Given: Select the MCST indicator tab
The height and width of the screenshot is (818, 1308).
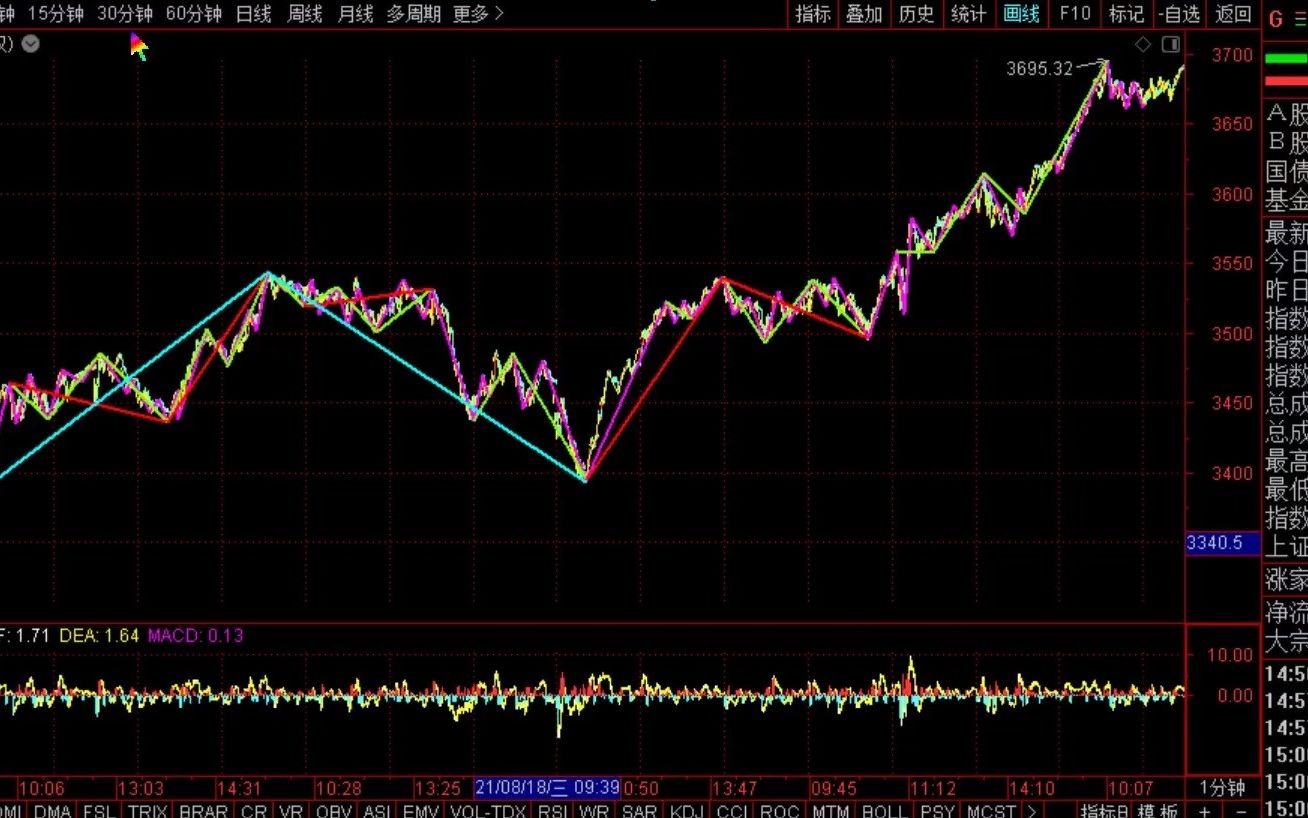Looking at the screenshot, I should click(991, 811).
